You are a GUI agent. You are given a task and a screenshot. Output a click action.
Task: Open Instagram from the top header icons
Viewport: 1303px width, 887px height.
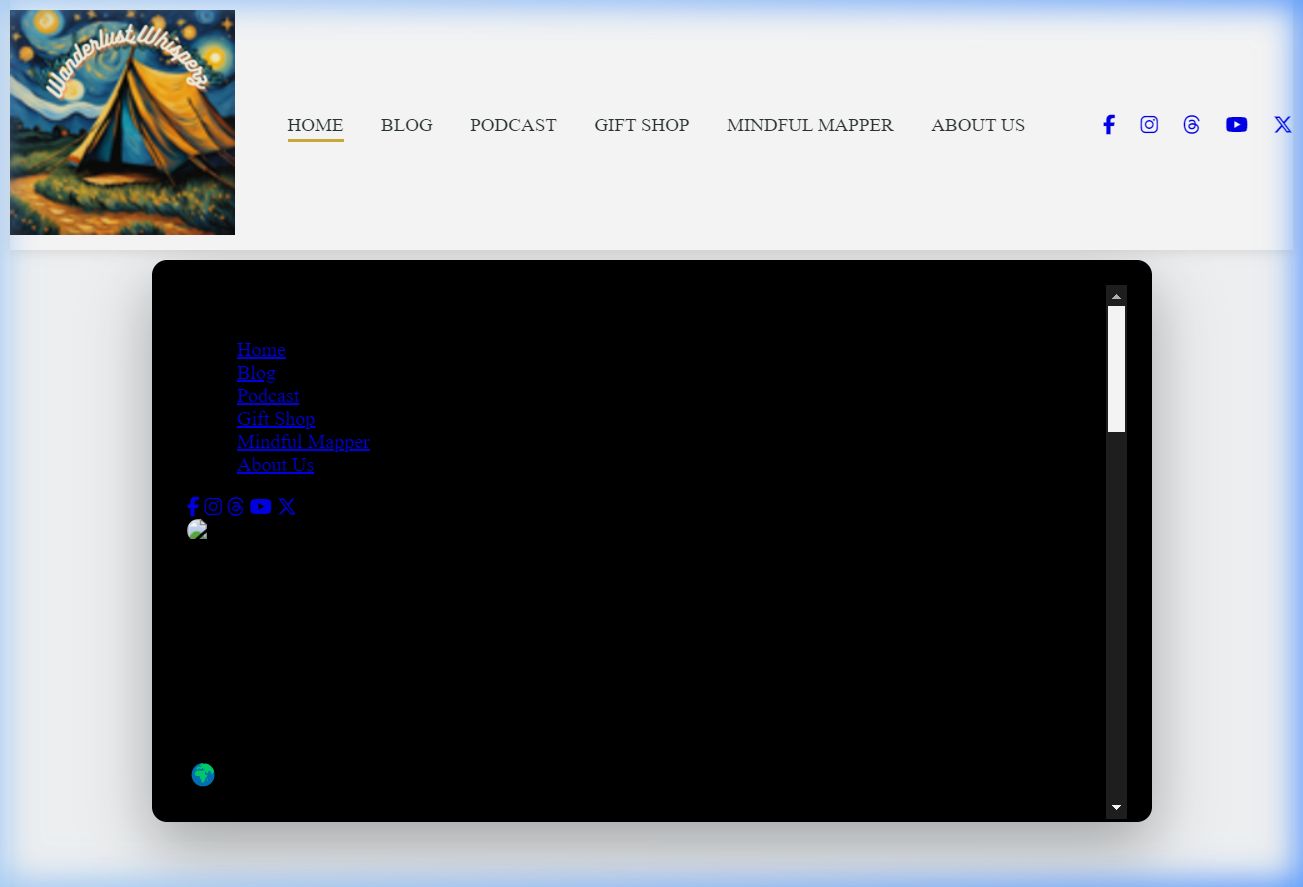point(1149,125)
